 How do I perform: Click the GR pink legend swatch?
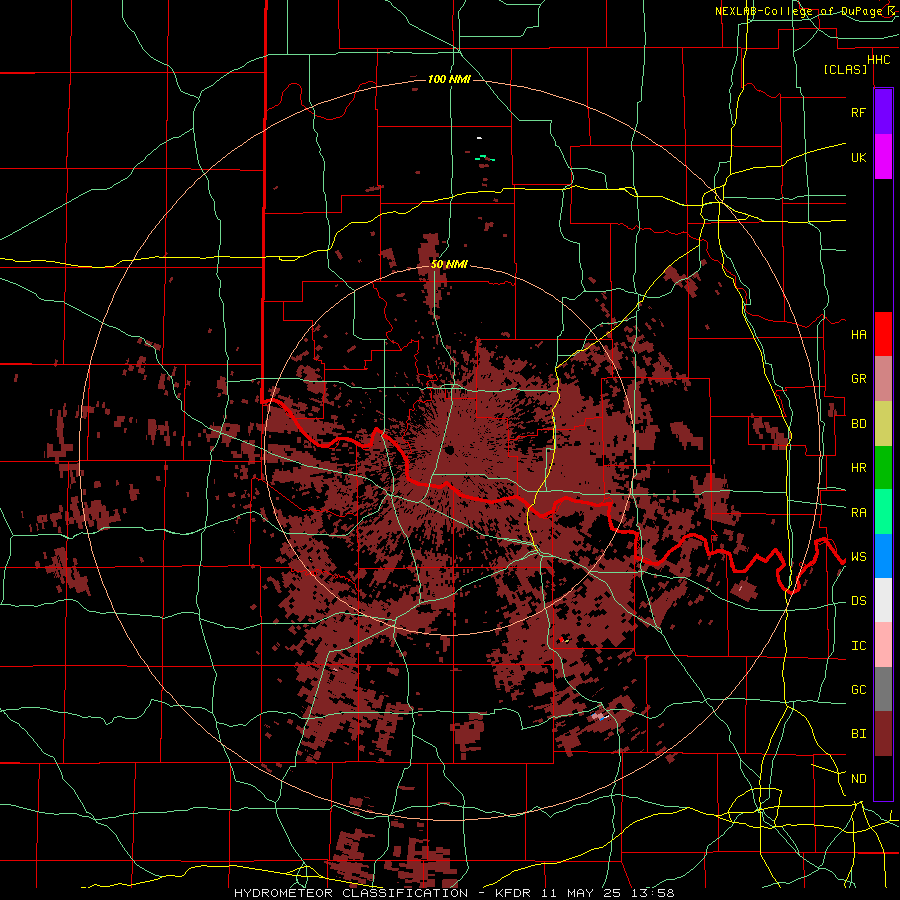coord(883,379)
